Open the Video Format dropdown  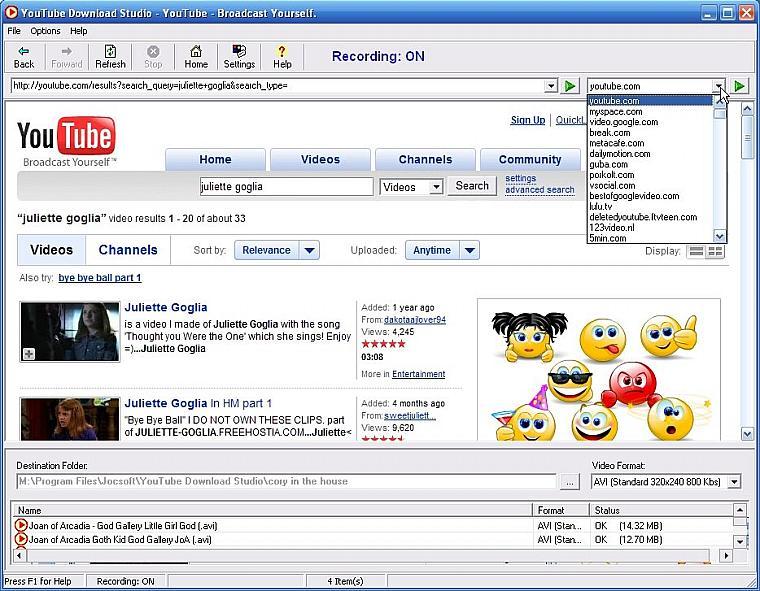(734, 482)
